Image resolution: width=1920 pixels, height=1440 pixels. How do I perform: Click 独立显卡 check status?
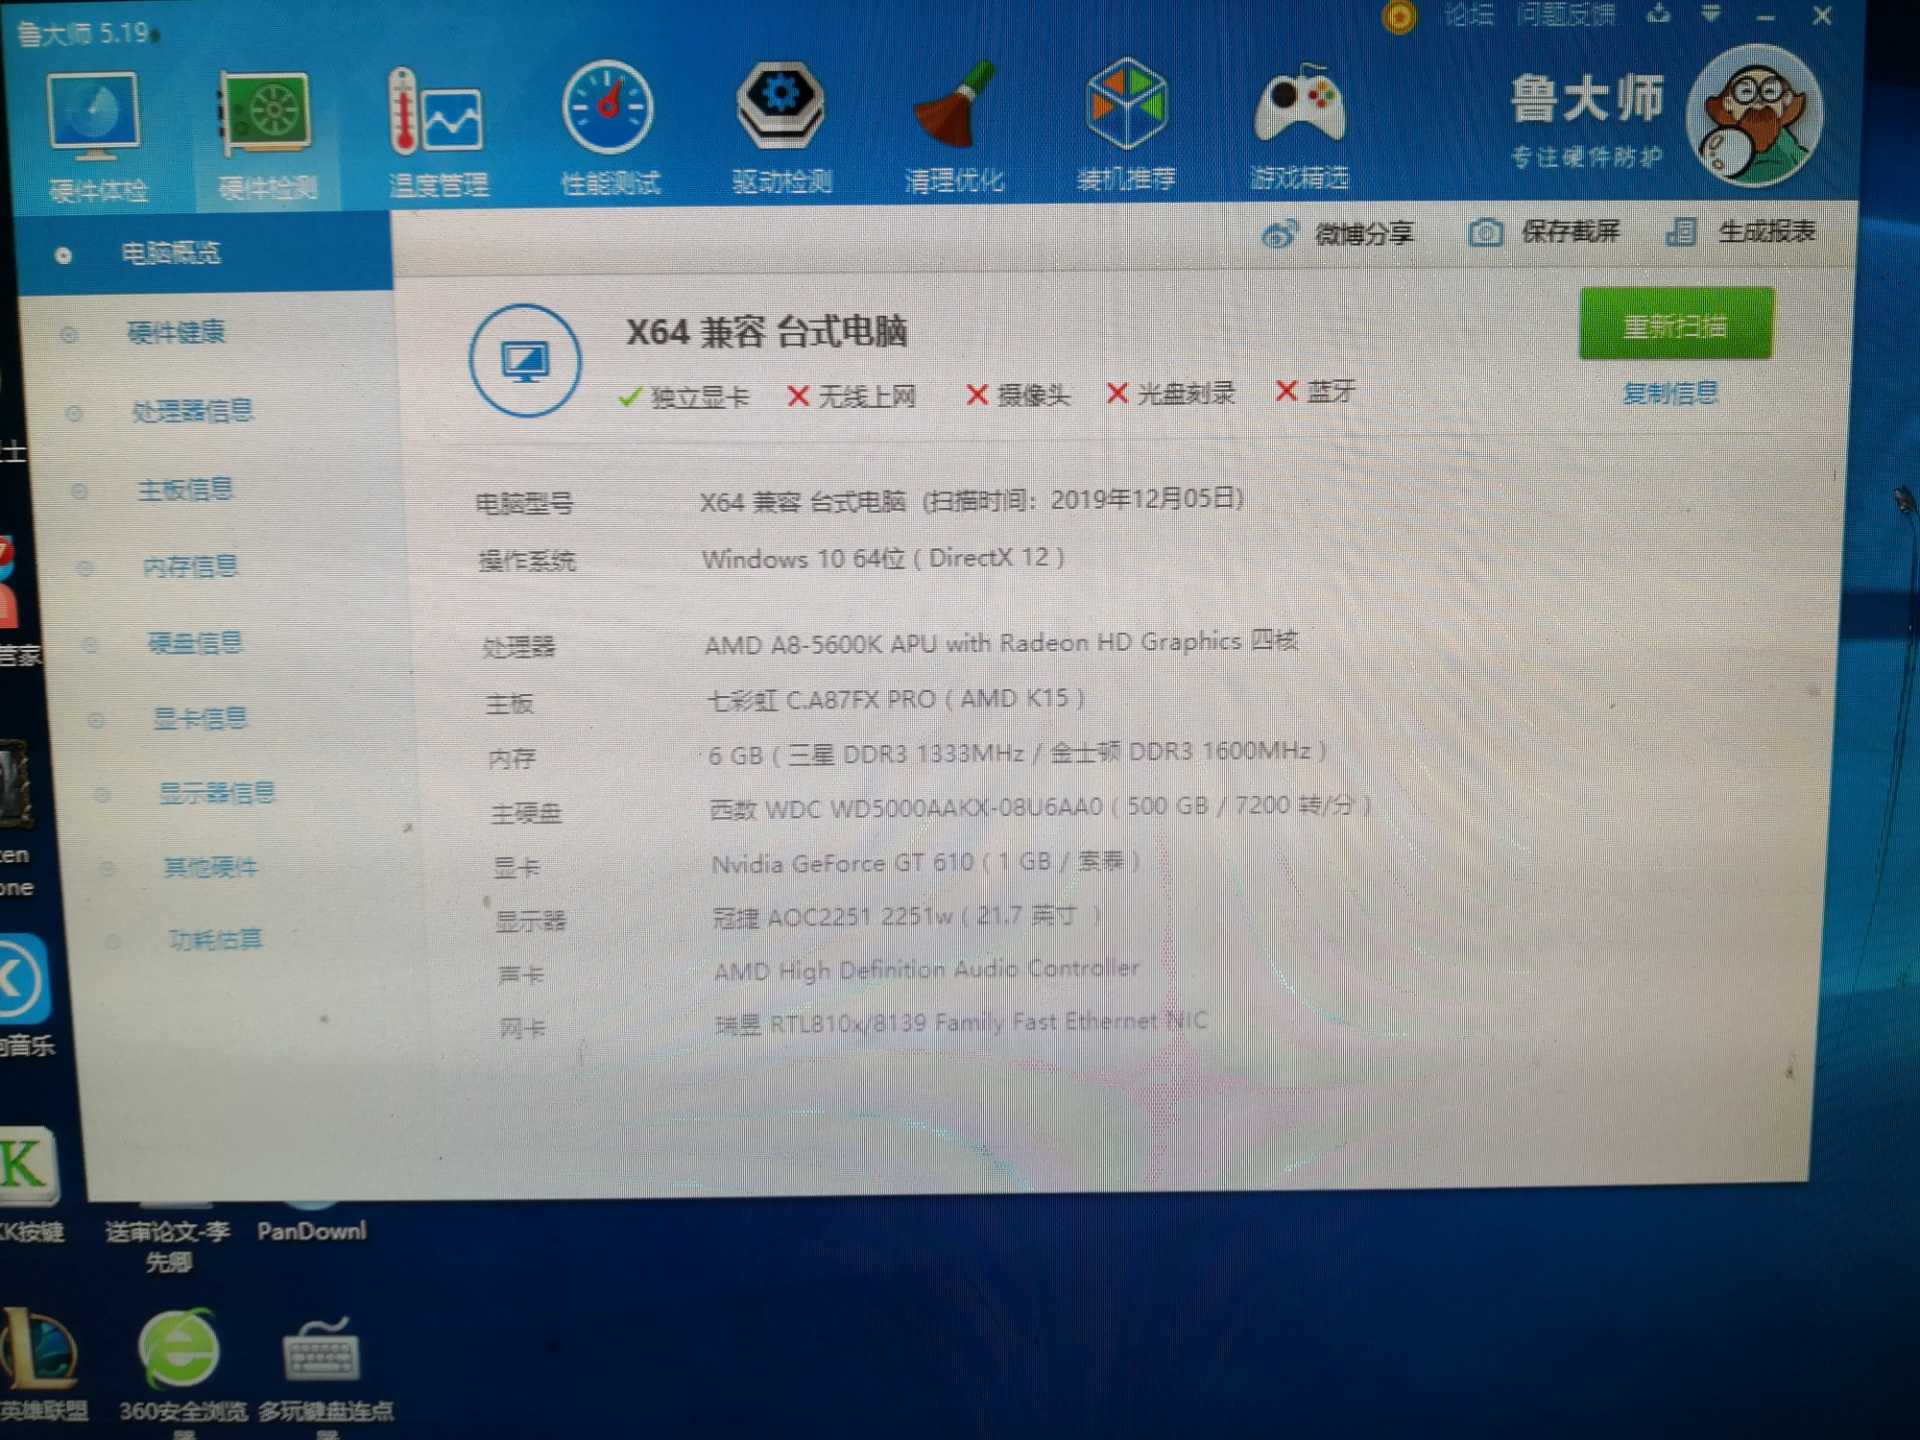(x=683, y=397)
